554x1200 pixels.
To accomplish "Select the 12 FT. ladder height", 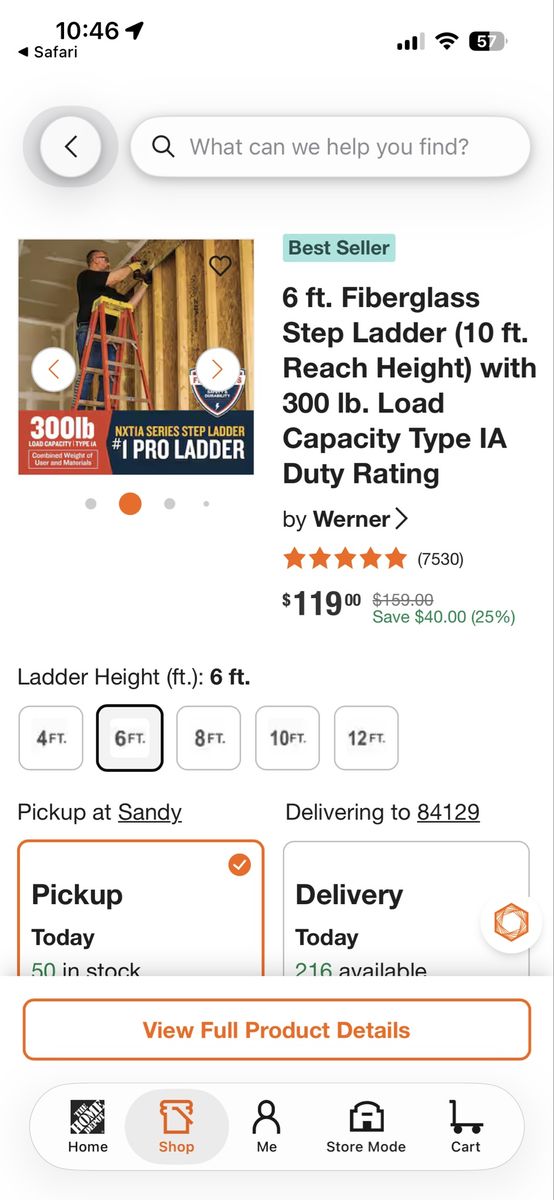I will (367, 738).
